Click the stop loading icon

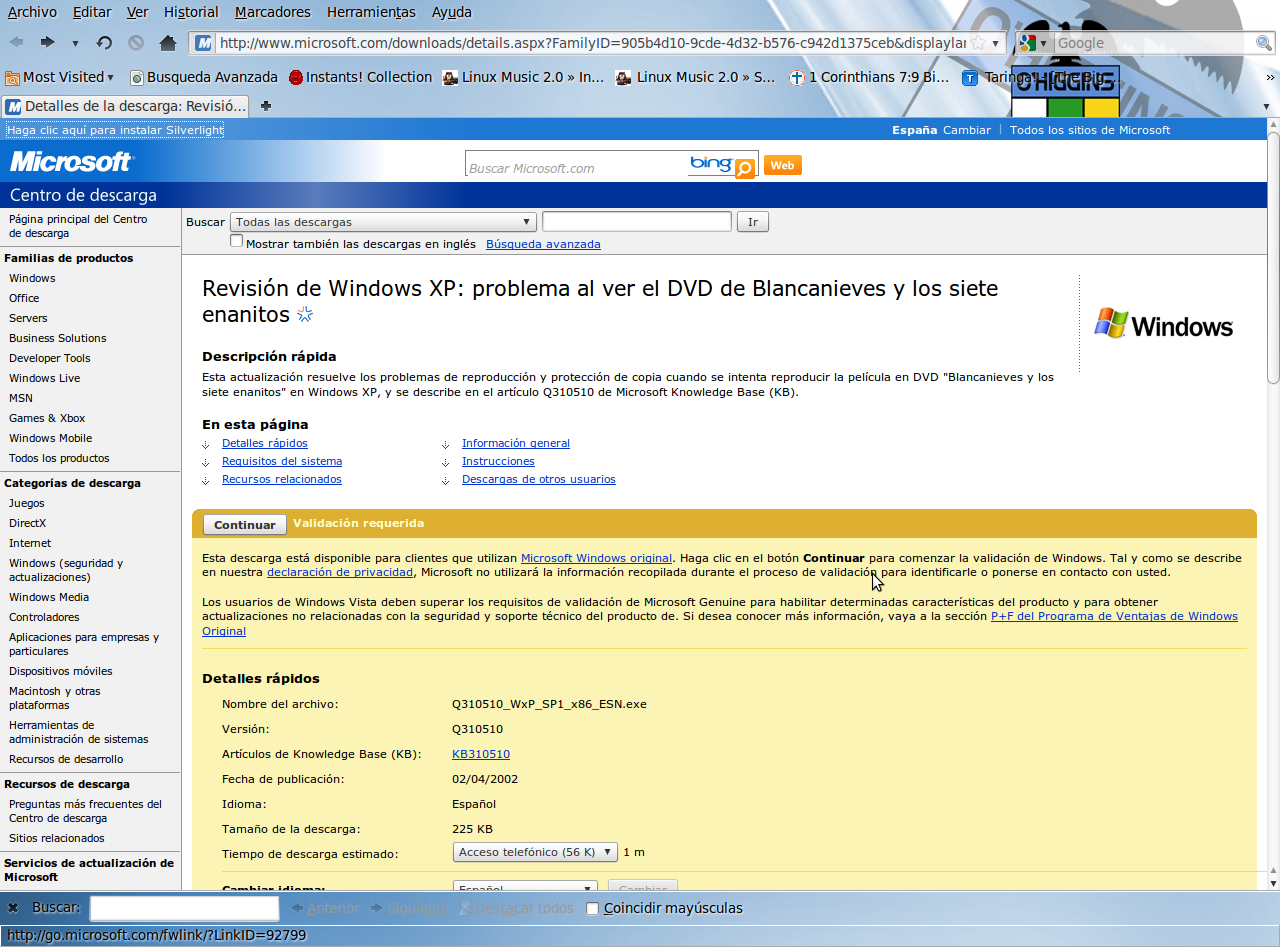tap(136, 43)
